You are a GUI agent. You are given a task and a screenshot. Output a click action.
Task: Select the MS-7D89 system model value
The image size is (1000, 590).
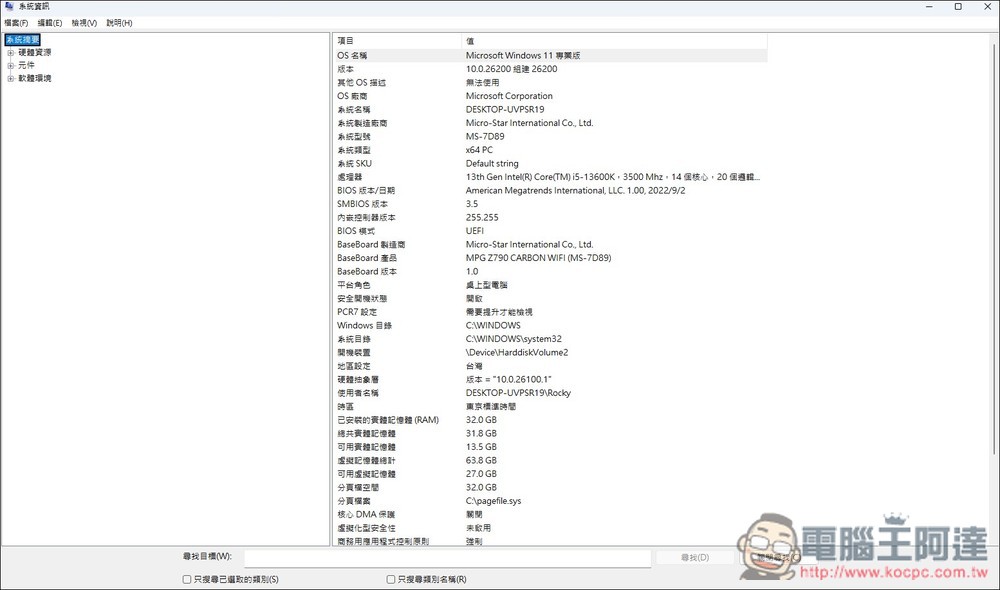tap(485, 136)
